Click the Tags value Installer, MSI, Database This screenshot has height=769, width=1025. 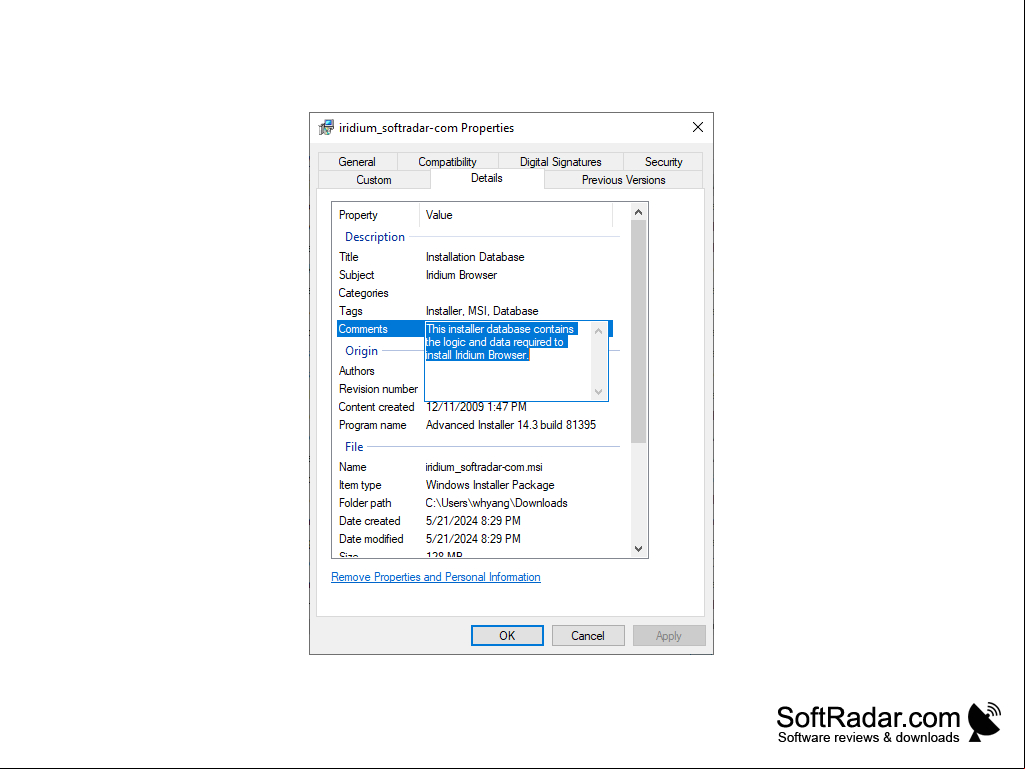(x=482, y=311)
